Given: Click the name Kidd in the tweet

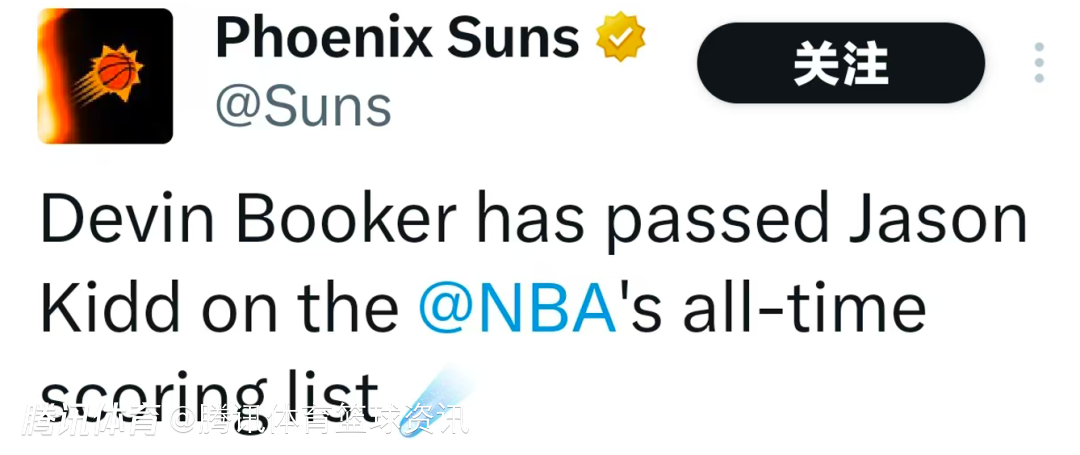Looking at the screenshot, I should click(101, 309).
